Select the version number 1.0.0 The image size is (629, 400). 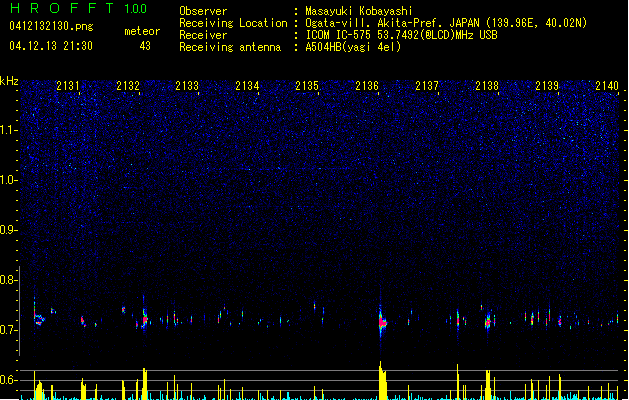136,9
